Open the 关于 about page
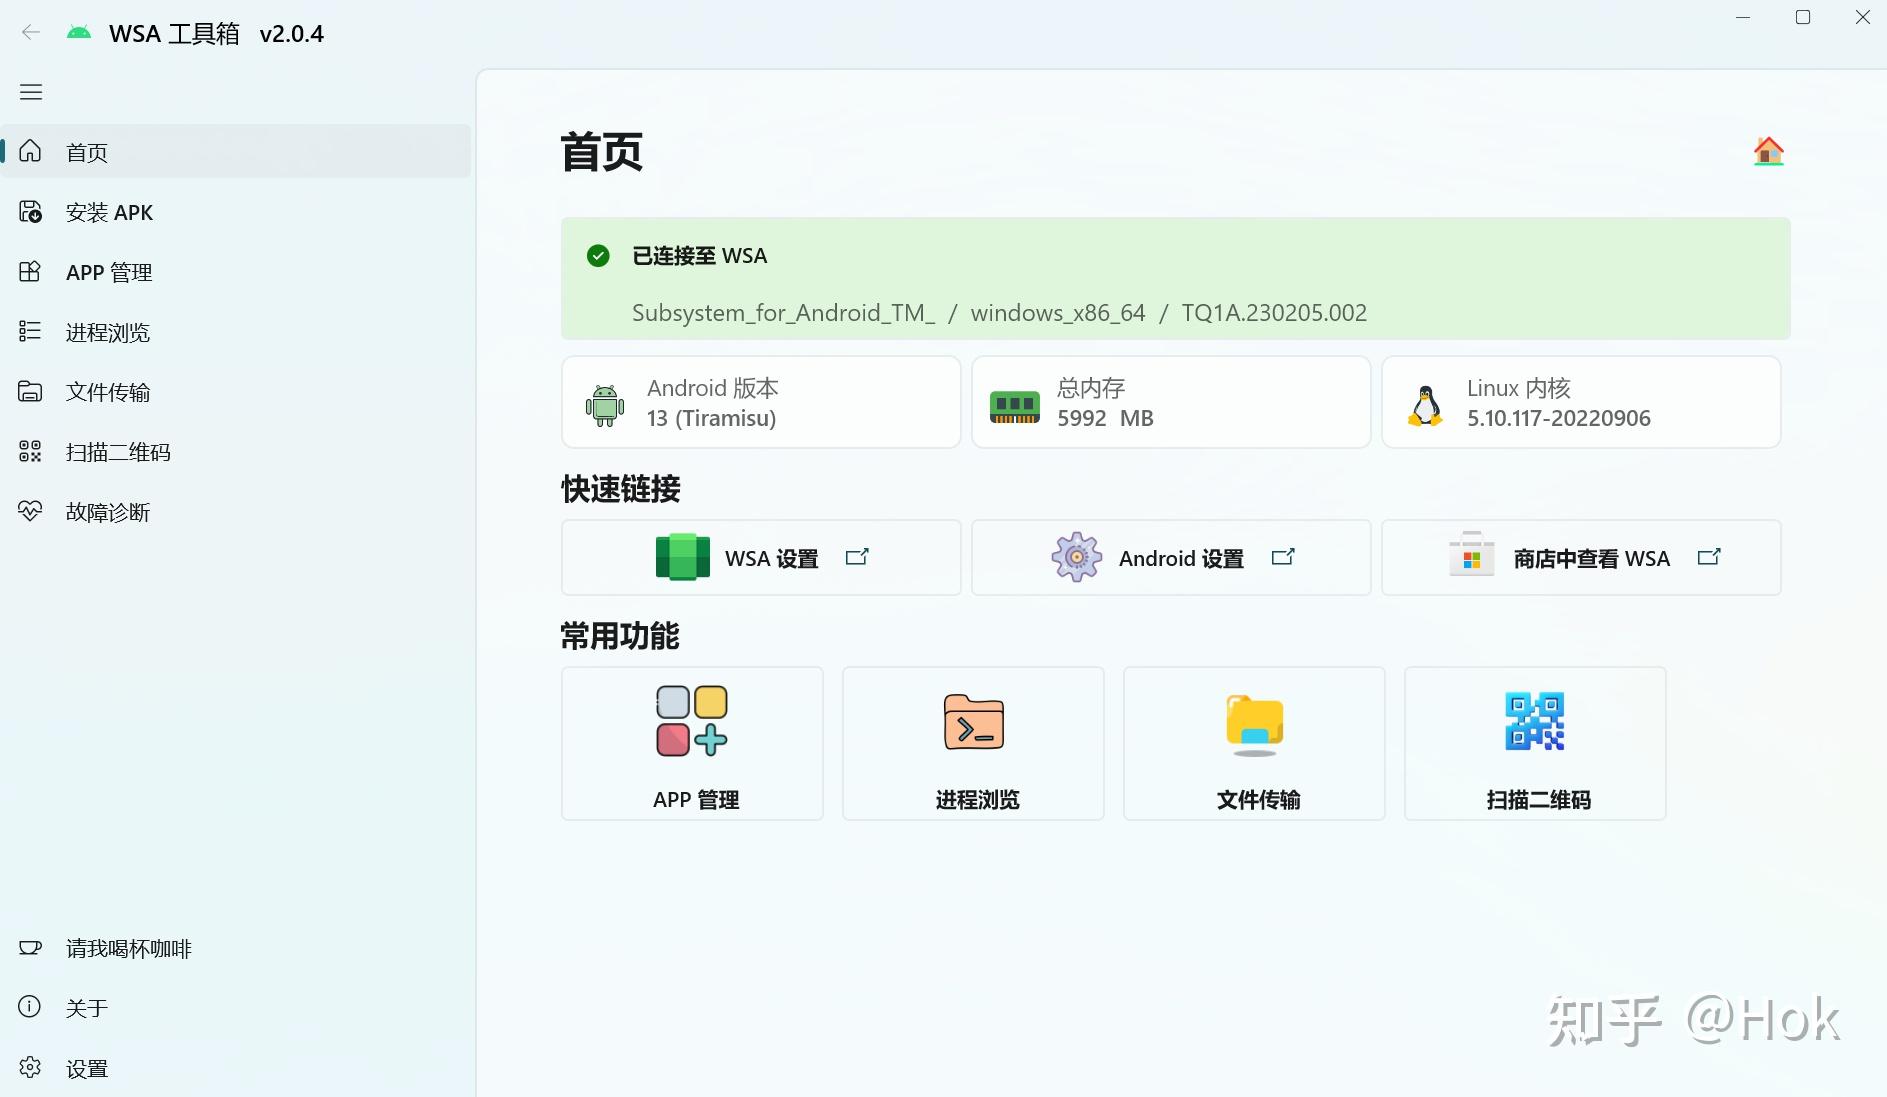Viewport: 1887px width, 1097px height. [87, 1008]
